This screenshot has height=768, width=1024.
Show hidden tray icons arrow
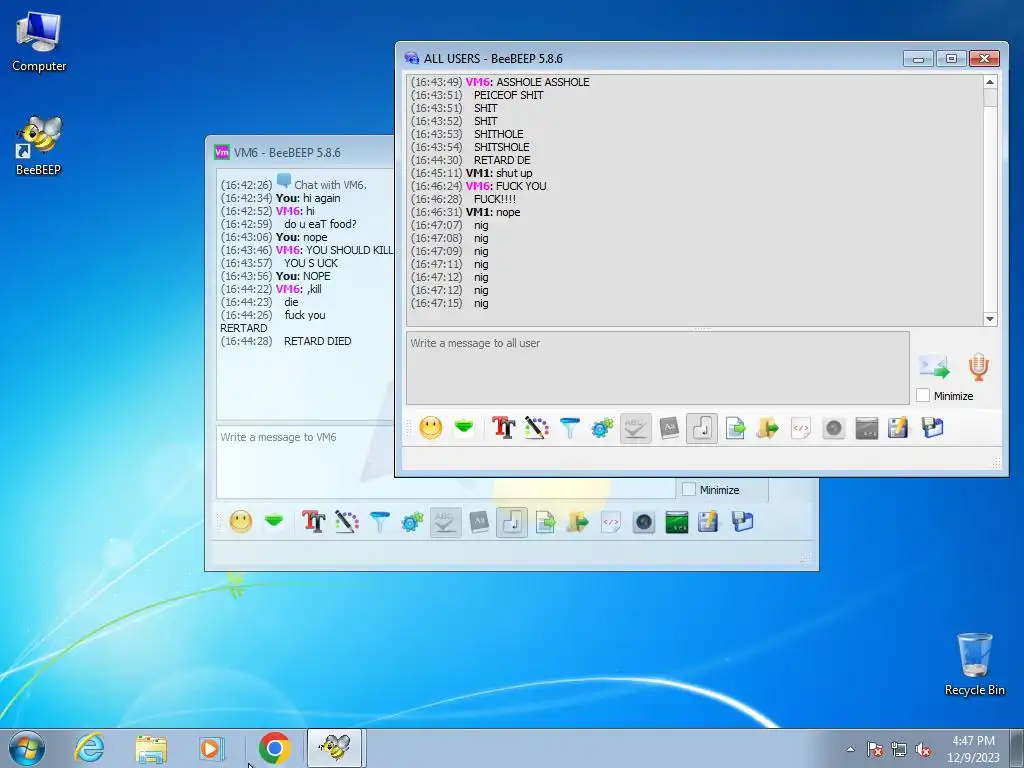click(x=850, y=749)
